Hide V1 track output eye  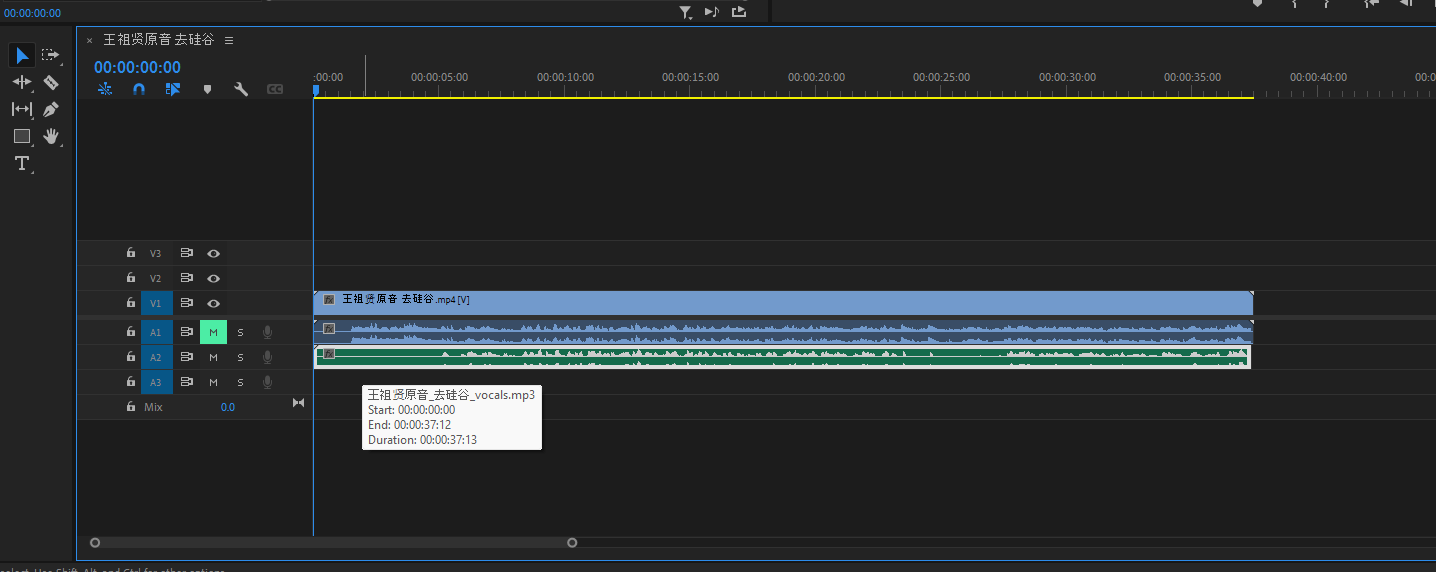[213, 303]
